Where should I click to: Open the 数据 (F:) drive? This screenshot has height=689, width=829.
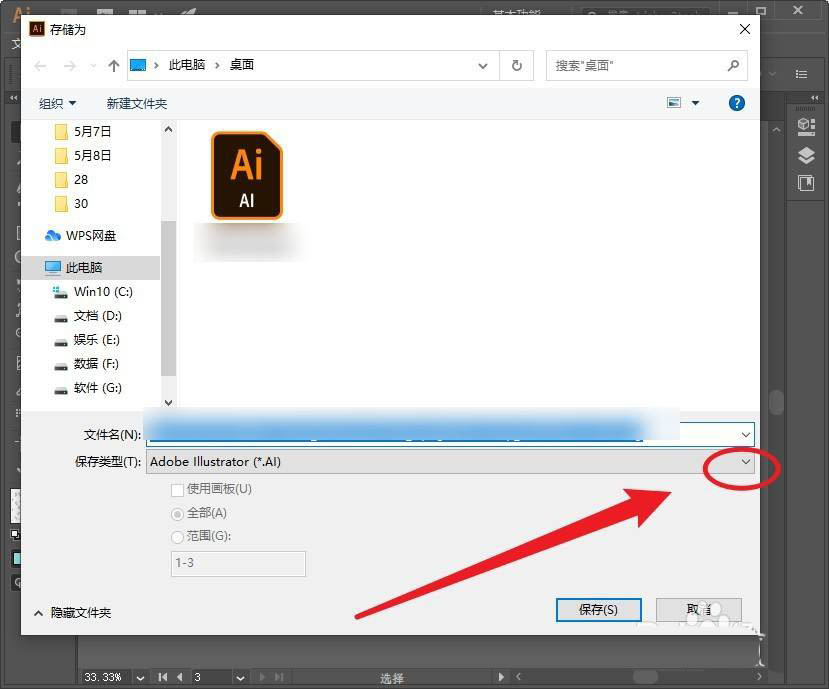tap(86, 364)
